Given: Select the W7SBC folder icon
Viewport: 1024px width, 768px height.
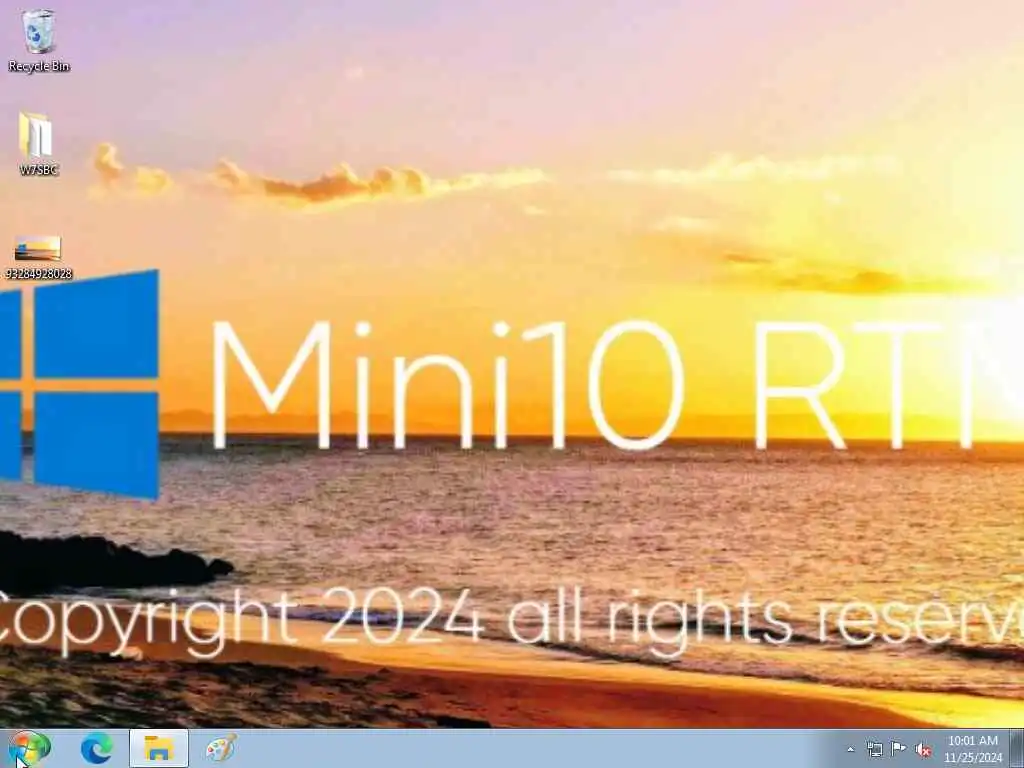Looking at the screenshot, I should (x=35, y=135).
